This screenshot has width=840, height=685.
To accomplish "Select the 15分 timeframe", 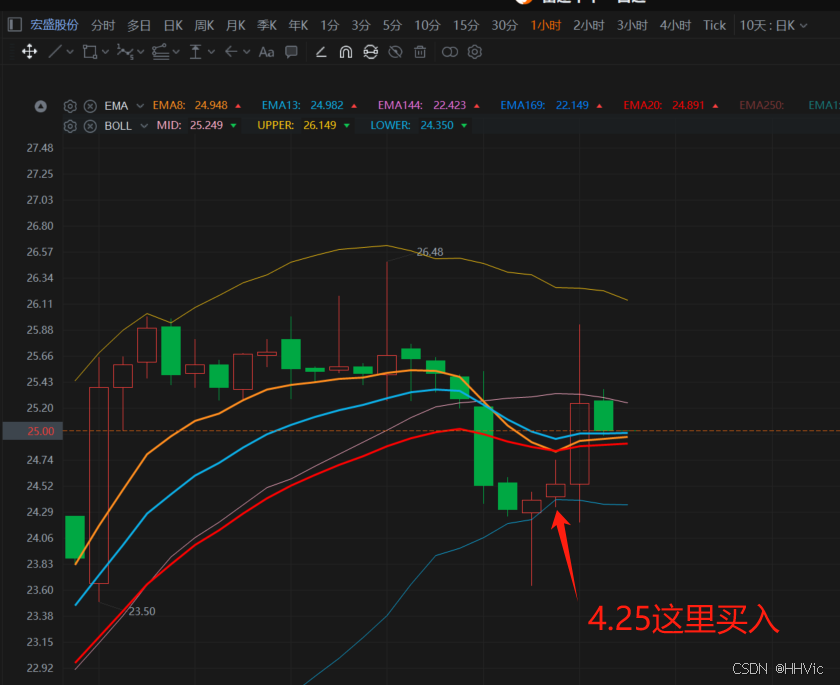I will coord(466,25).
